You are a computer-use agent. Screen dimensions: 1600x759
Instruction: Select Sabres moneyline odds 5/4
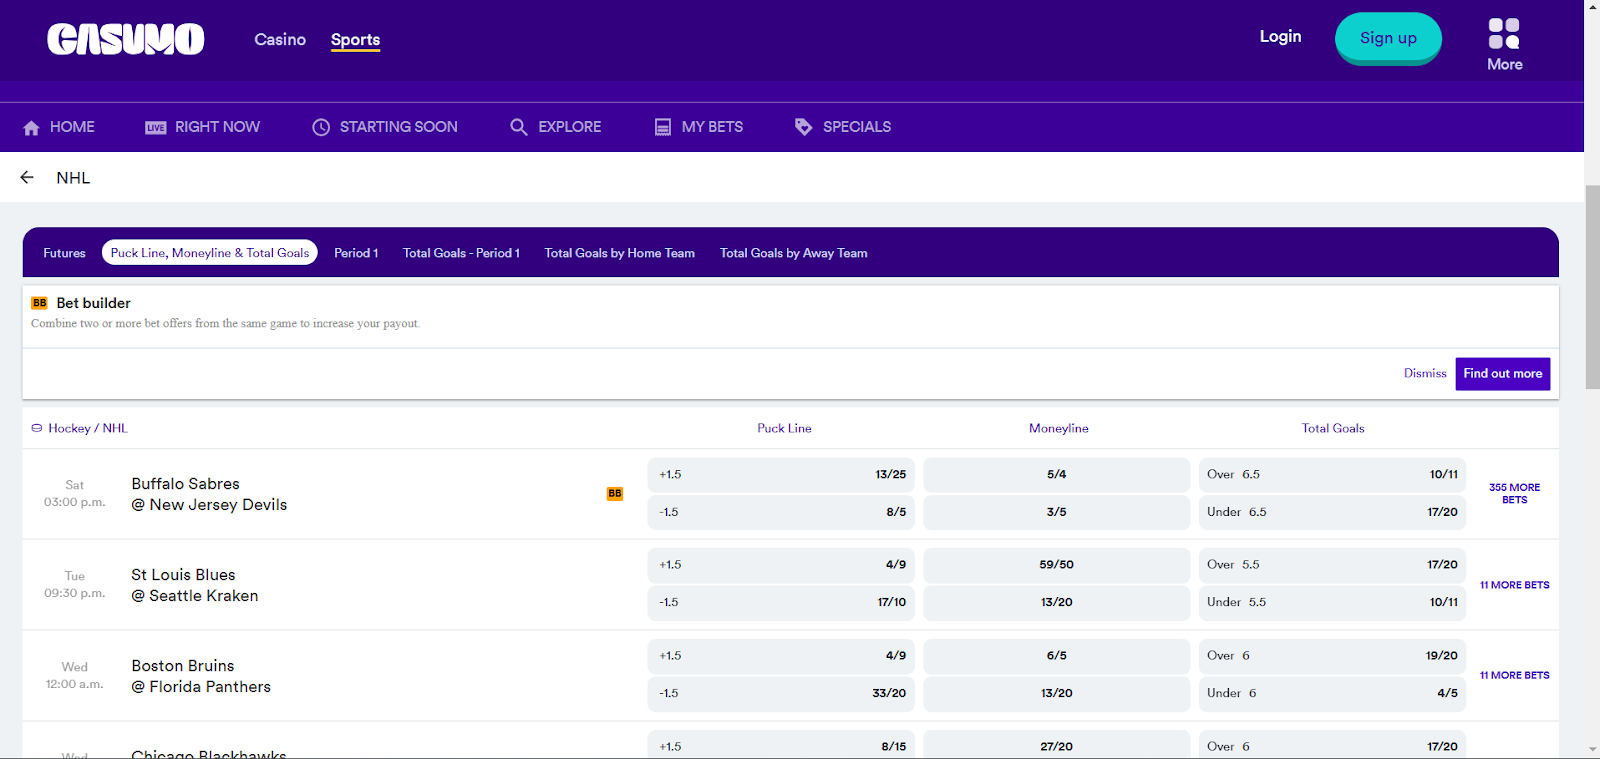[1057, 475]
